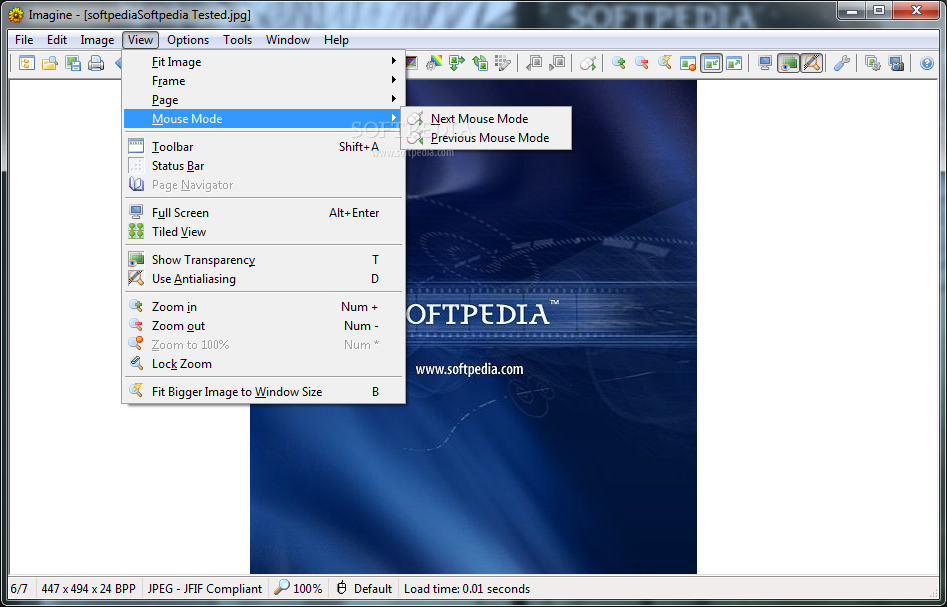Click the fit smaller image expand toolbar icon
947x607 pixels.
(x=734, y=63)
